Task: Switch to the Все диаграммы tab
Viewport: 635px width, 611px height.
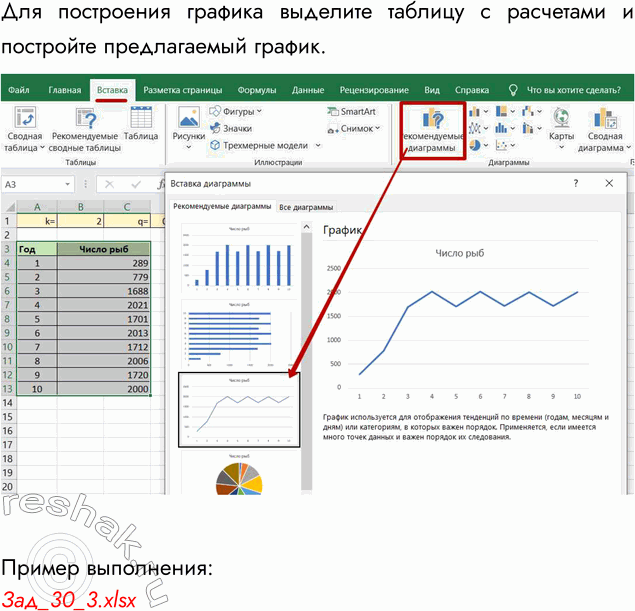Action: 306,207
